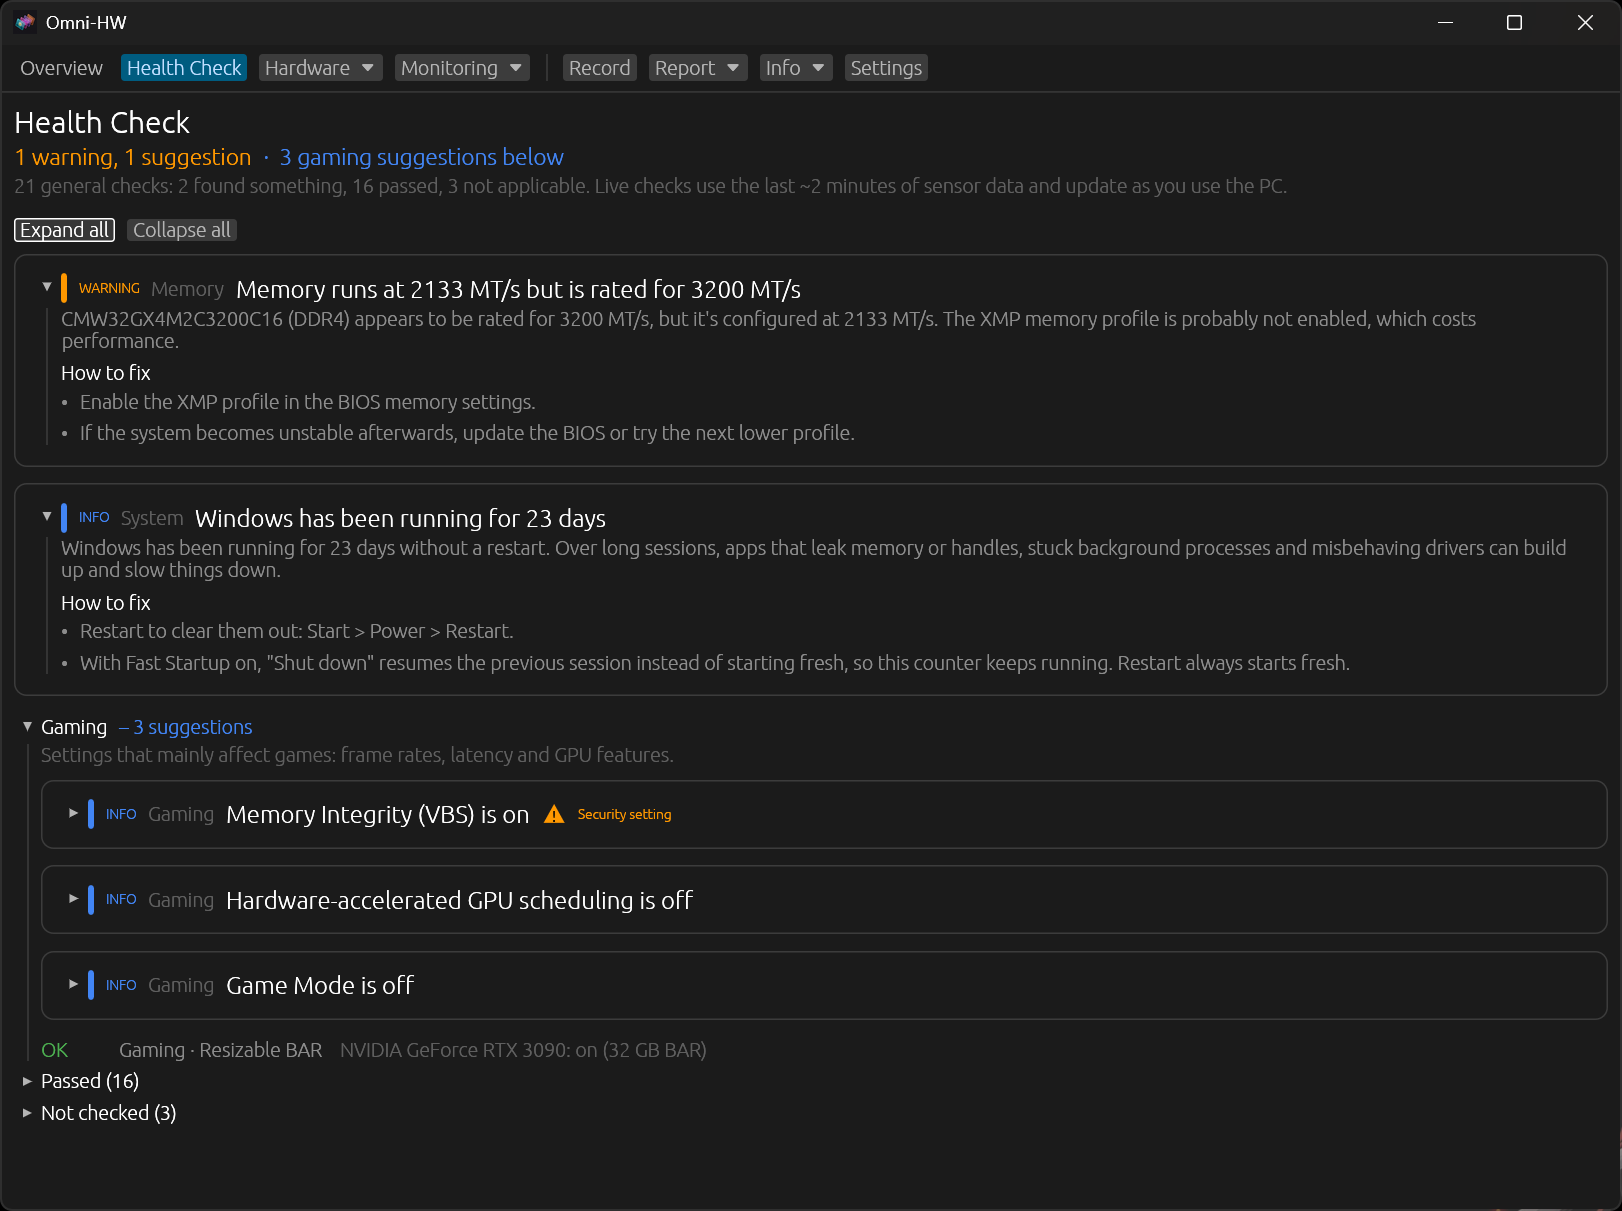Open the Report dropdown menu
The image size is (1622, 1211).
[x=698, y=68]
